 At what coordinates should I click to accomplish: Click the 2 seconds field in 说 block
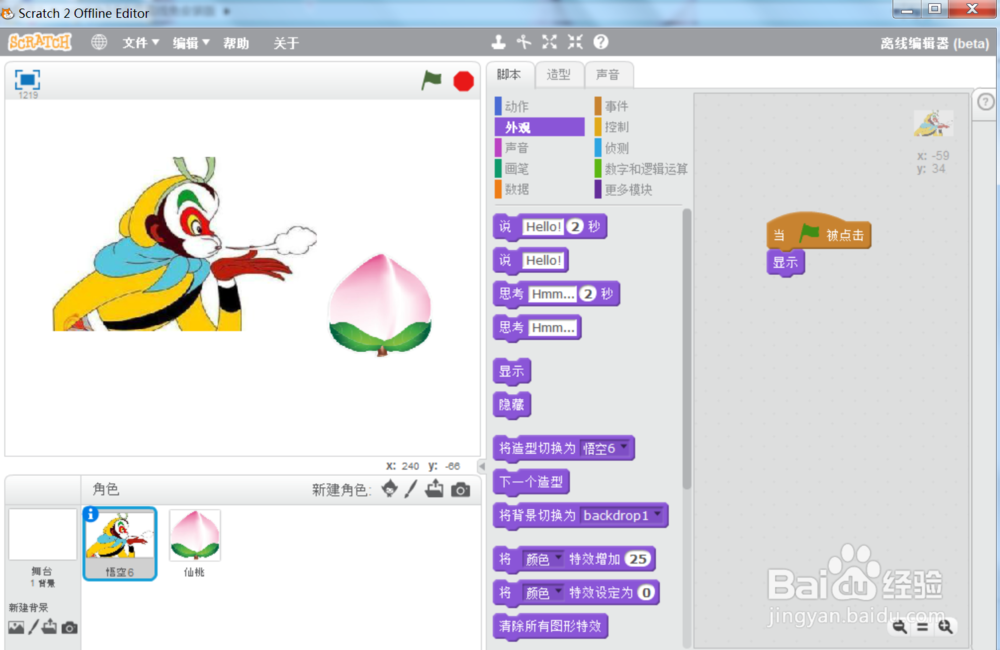[x=575, y=226]
